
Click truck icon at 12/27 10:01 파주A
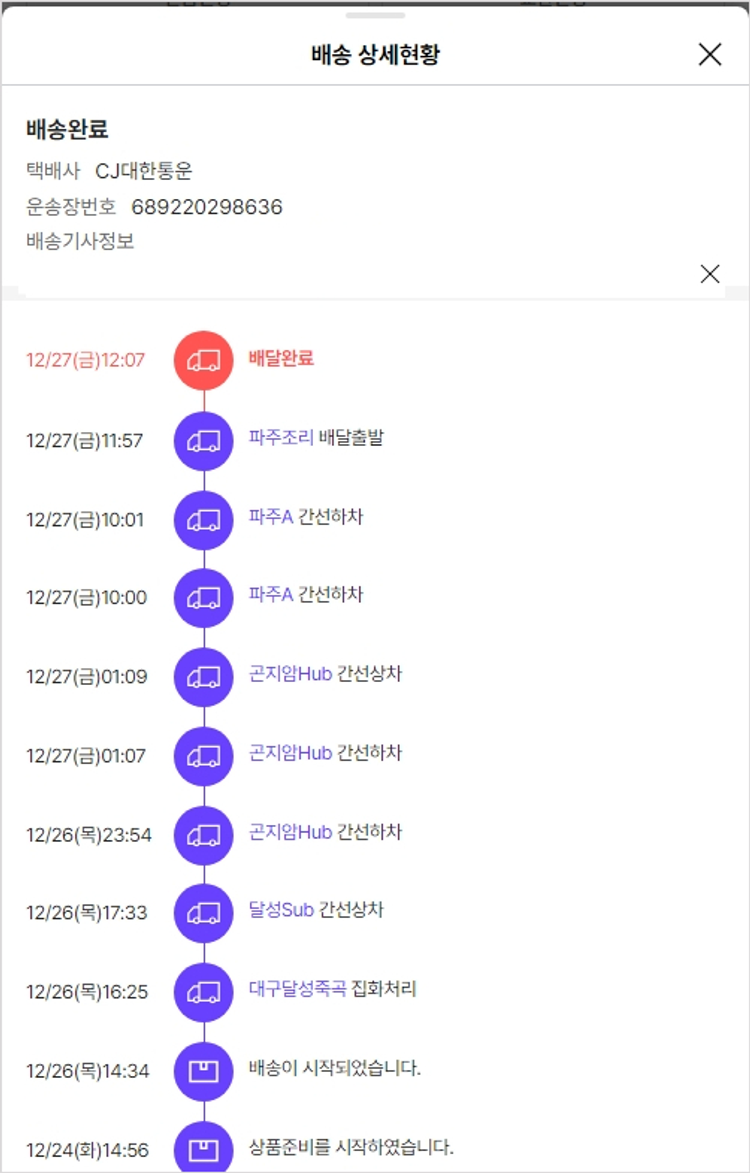[x=204, y=520]
